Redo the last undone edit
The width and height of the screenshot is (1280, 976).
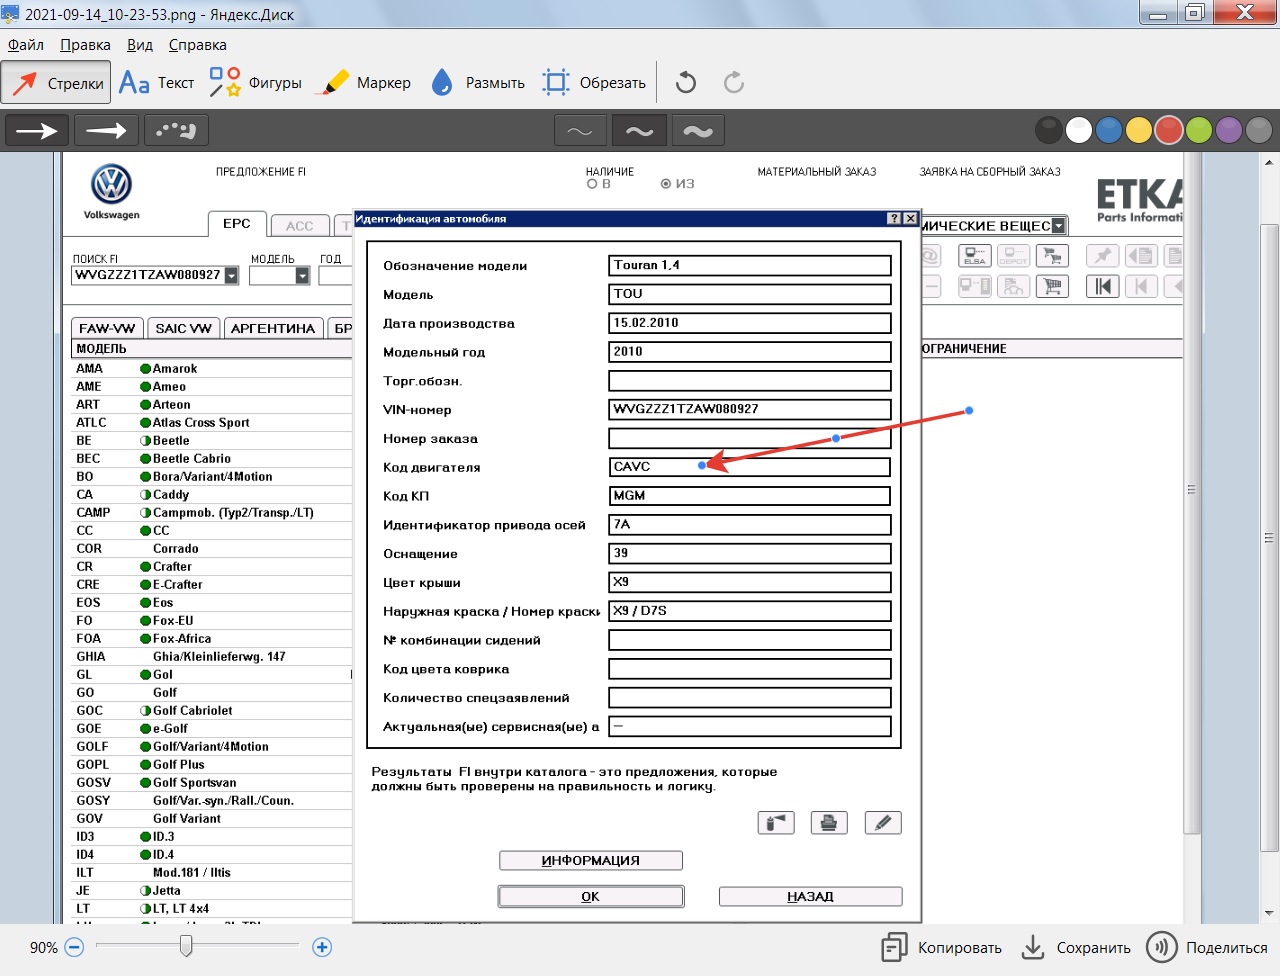tap(734, 82)
